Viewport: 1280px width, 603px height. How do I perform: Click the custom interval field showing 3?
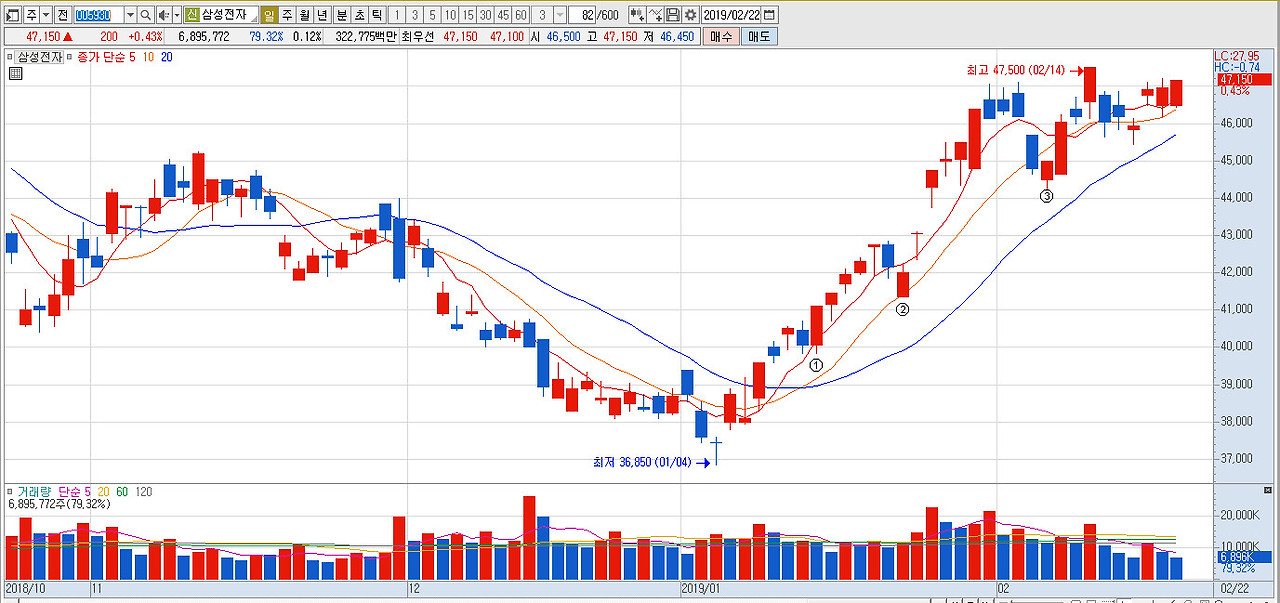(542, 15)
